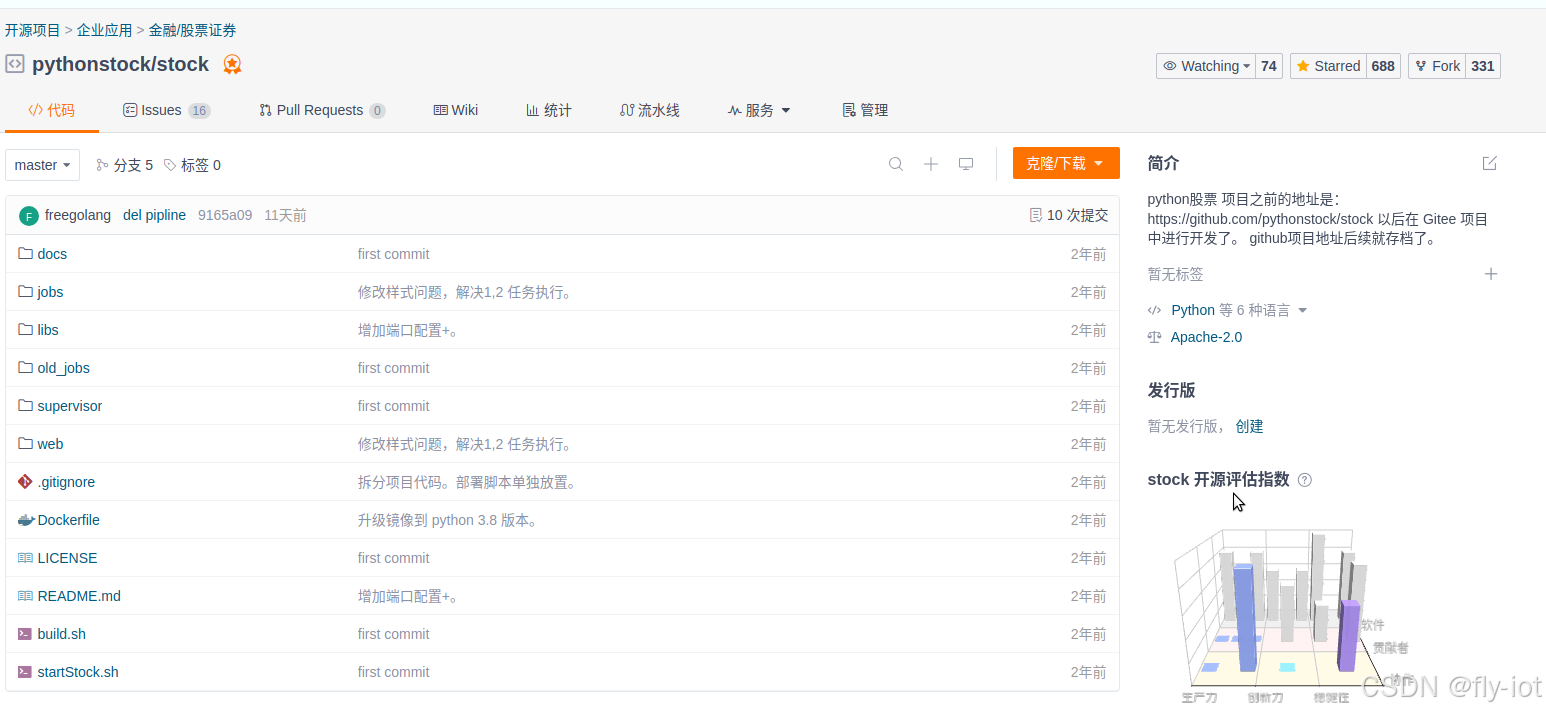
Task: Click the search magnifier icon
Action: click(x=896, y=164)
